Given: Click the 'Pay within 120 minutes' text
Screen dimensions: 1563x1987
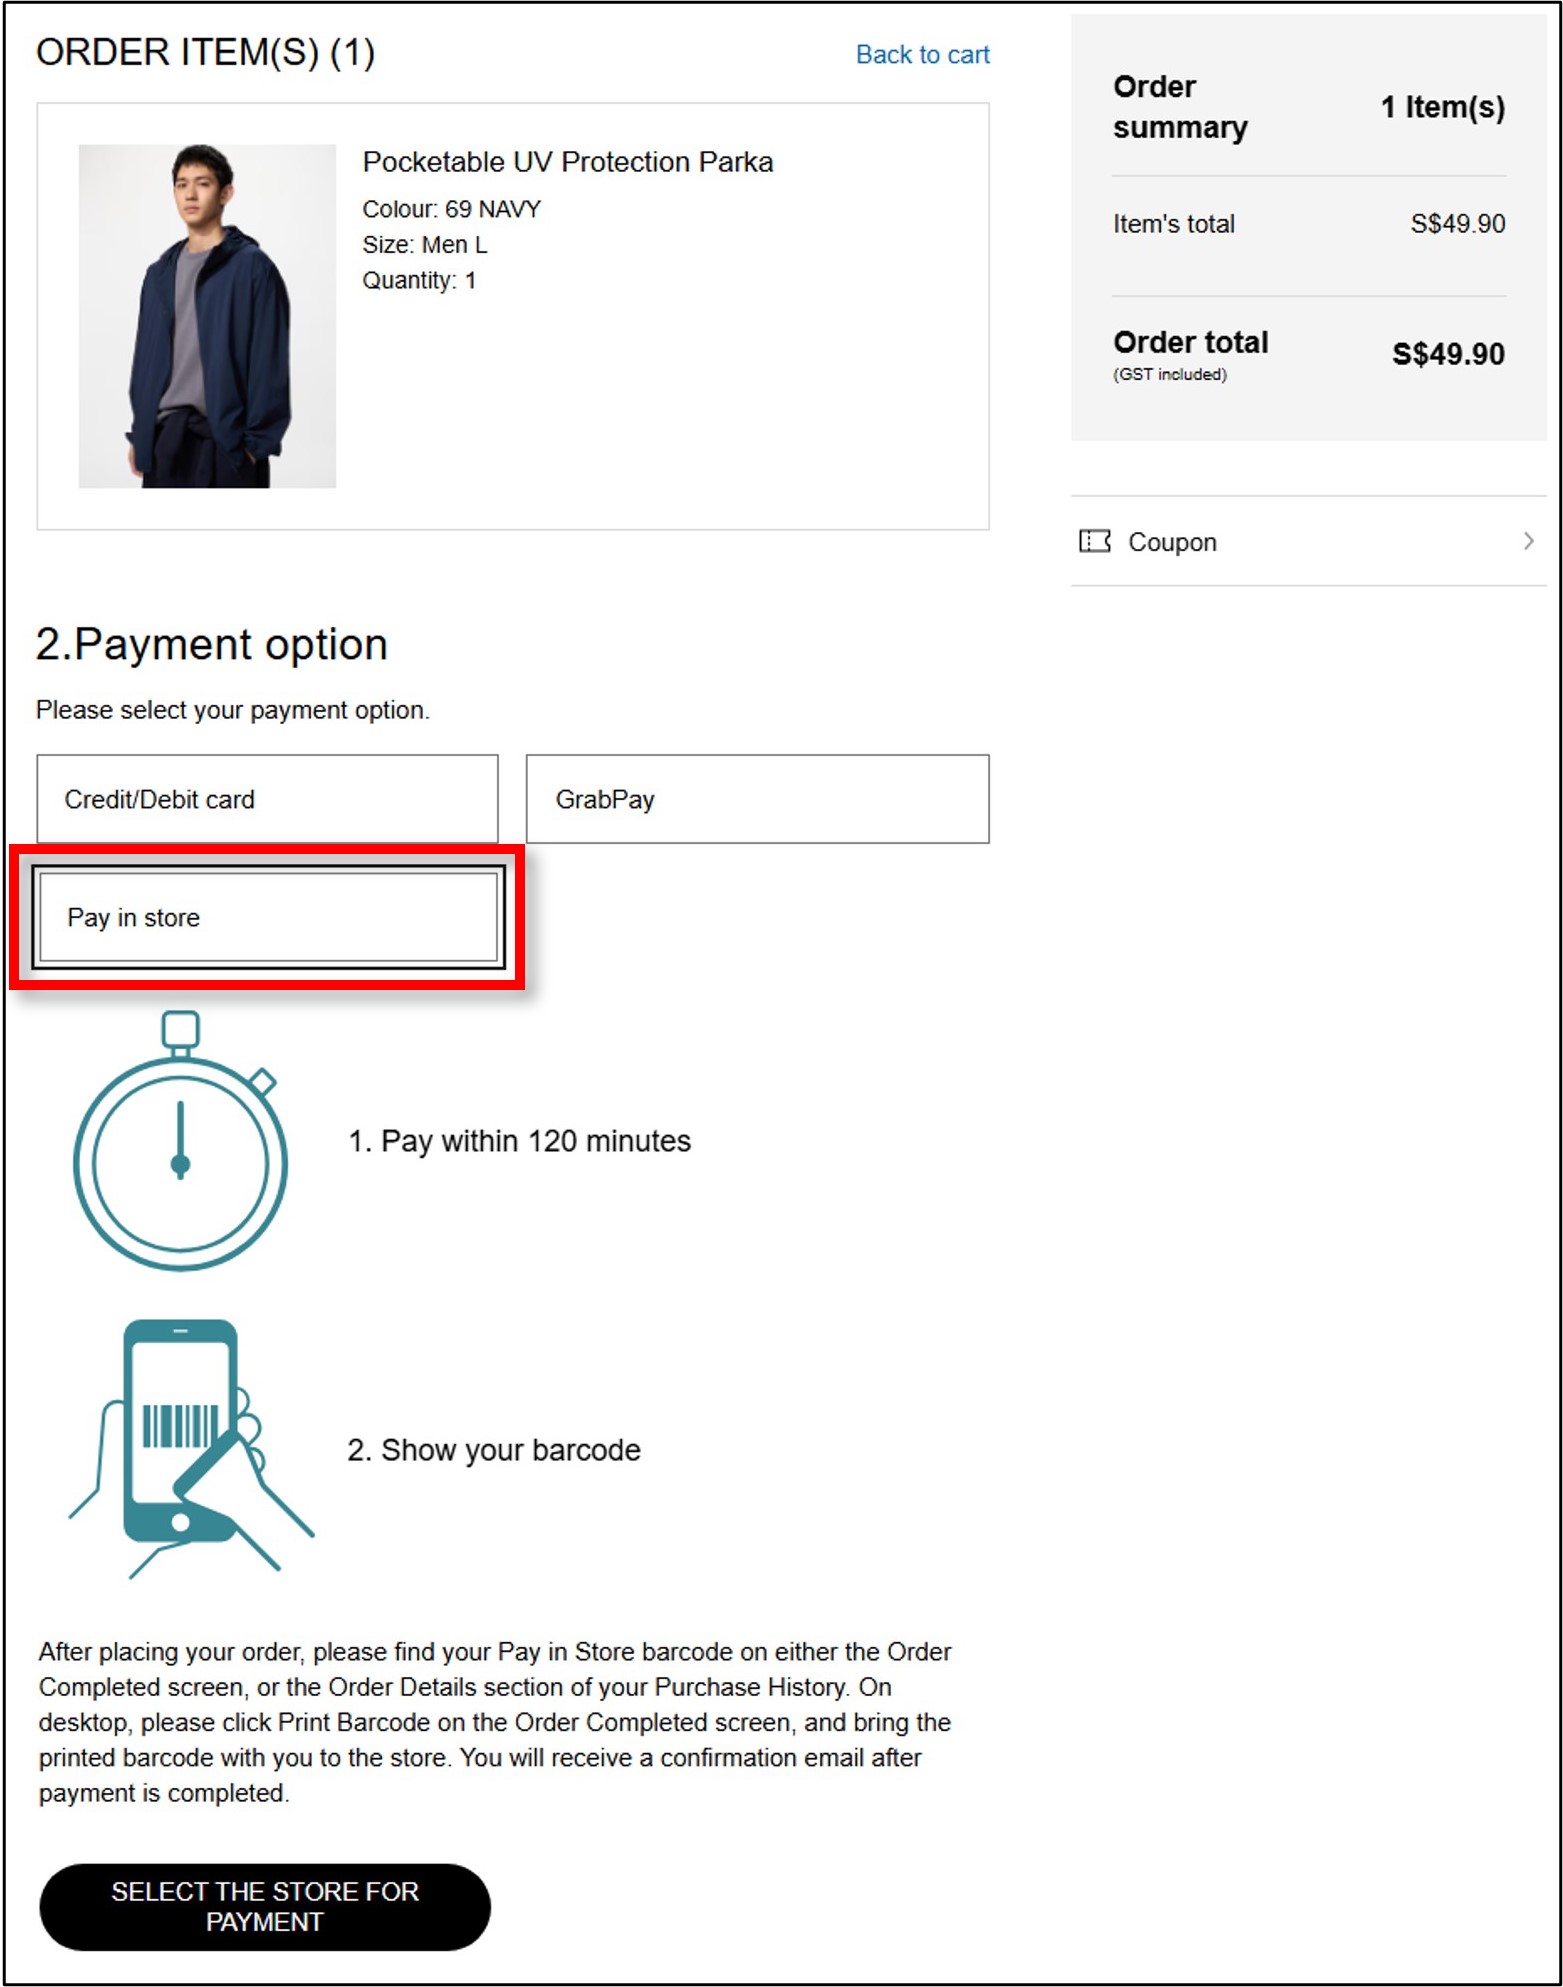Looking at the screenshot, I should (x=519, y=1141).
